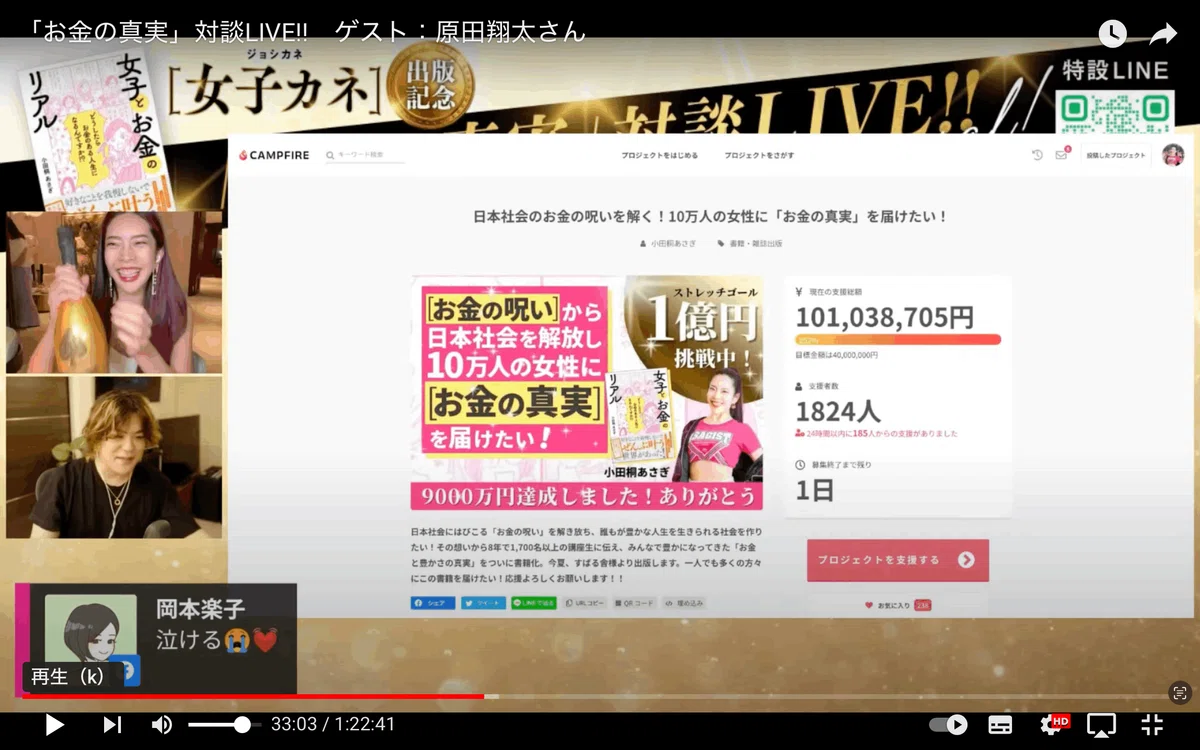Click the プロジェクトを支援する button

pos(898,560)
